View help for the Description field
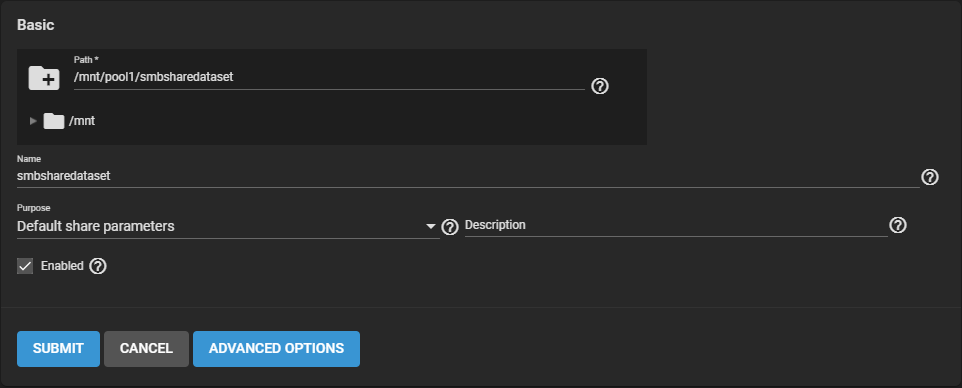The image size is (962, 388). point(898,225)
